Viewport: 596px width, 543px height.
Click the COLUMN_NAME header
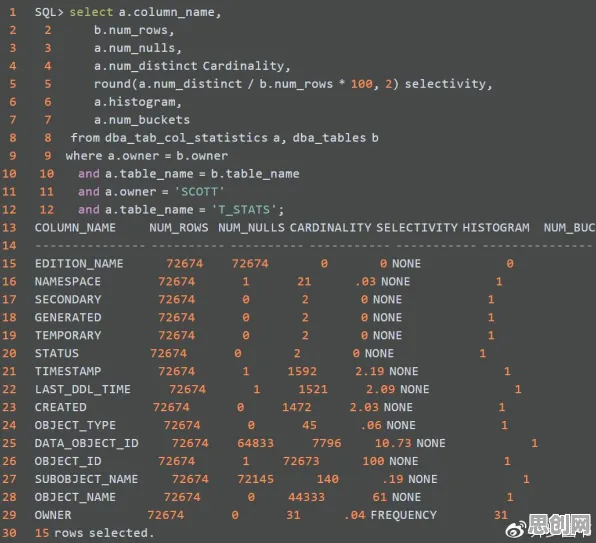point(75,228)
